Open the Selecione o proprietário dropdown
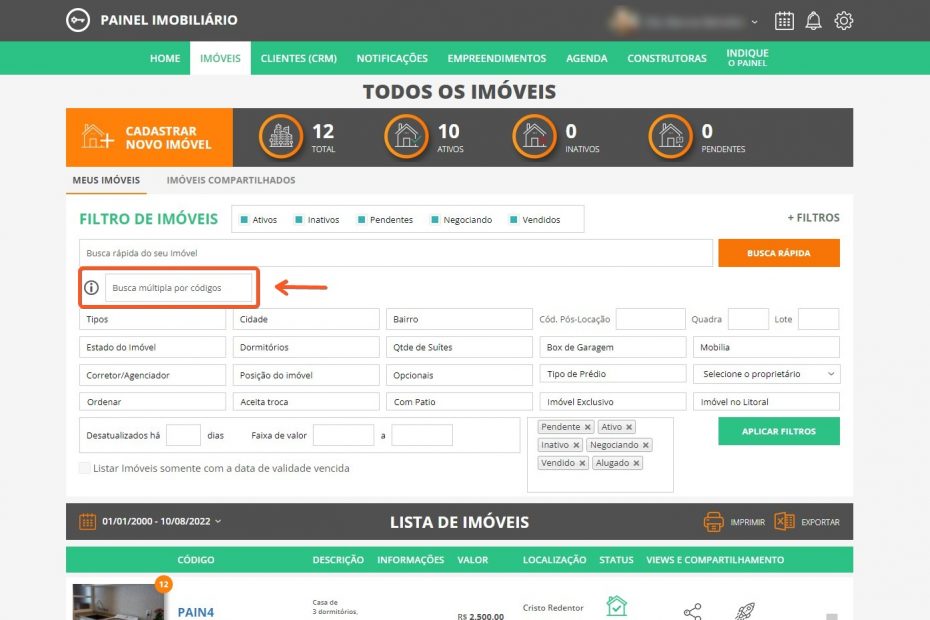This screenshot has width=930, height=620. pos(766,374)
